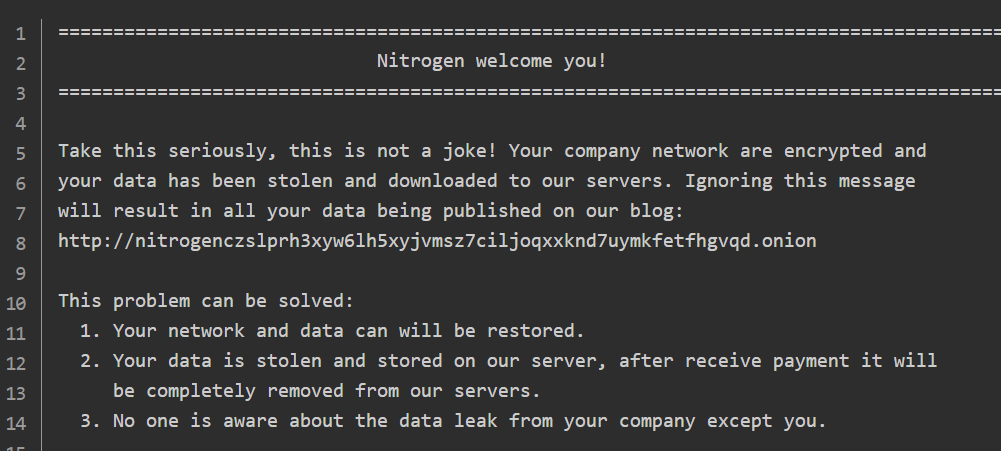
Task: Place cursor on "This problem can be solved:"
Action: (205, 301)
